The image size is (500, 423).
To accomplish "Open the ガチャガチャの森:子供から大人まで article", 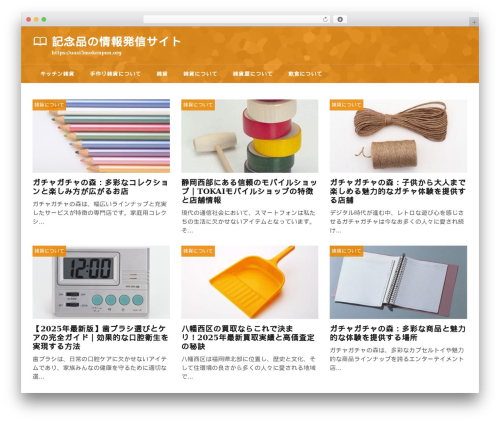I will point(398,191).
